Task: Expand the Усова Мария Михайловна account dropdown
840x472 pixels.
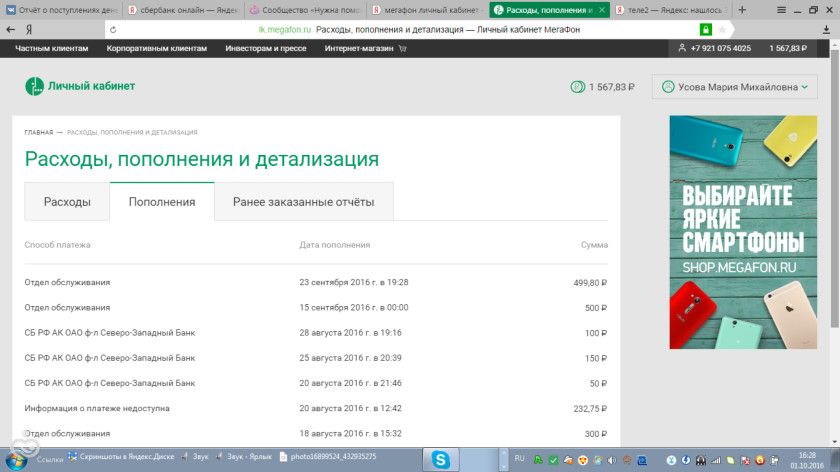Action: point(734,87)
